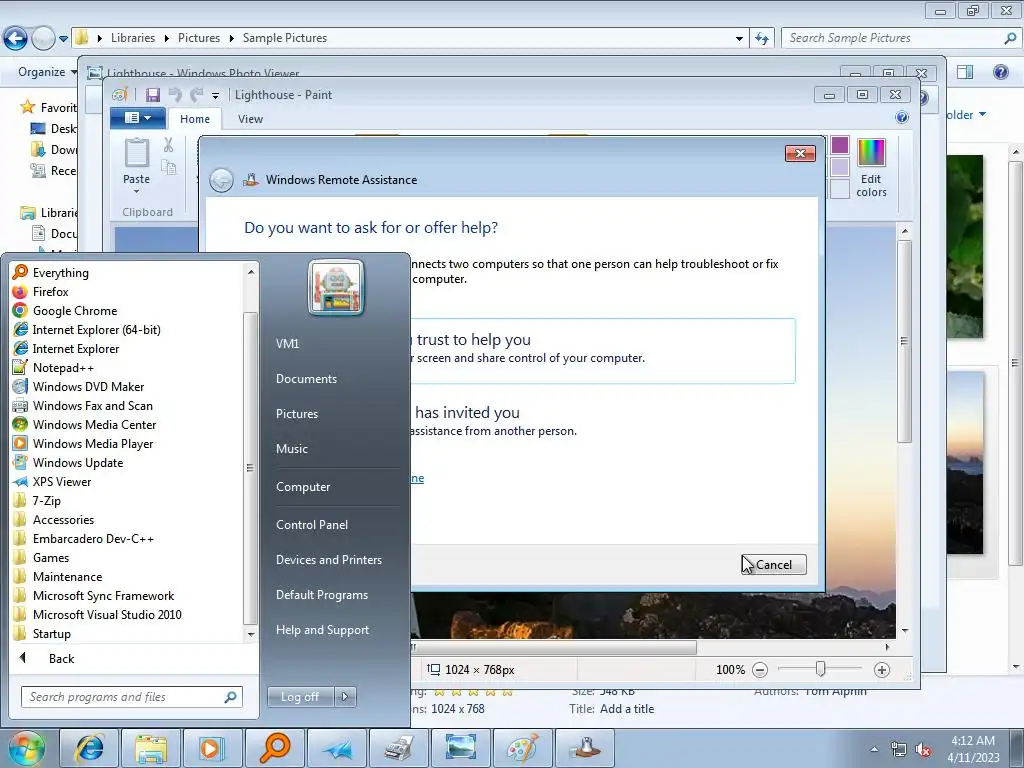Expand the Accessories folder
The width and height of the screenshot is (1024, 768).
pyautogui.click(x=54, y=519)
